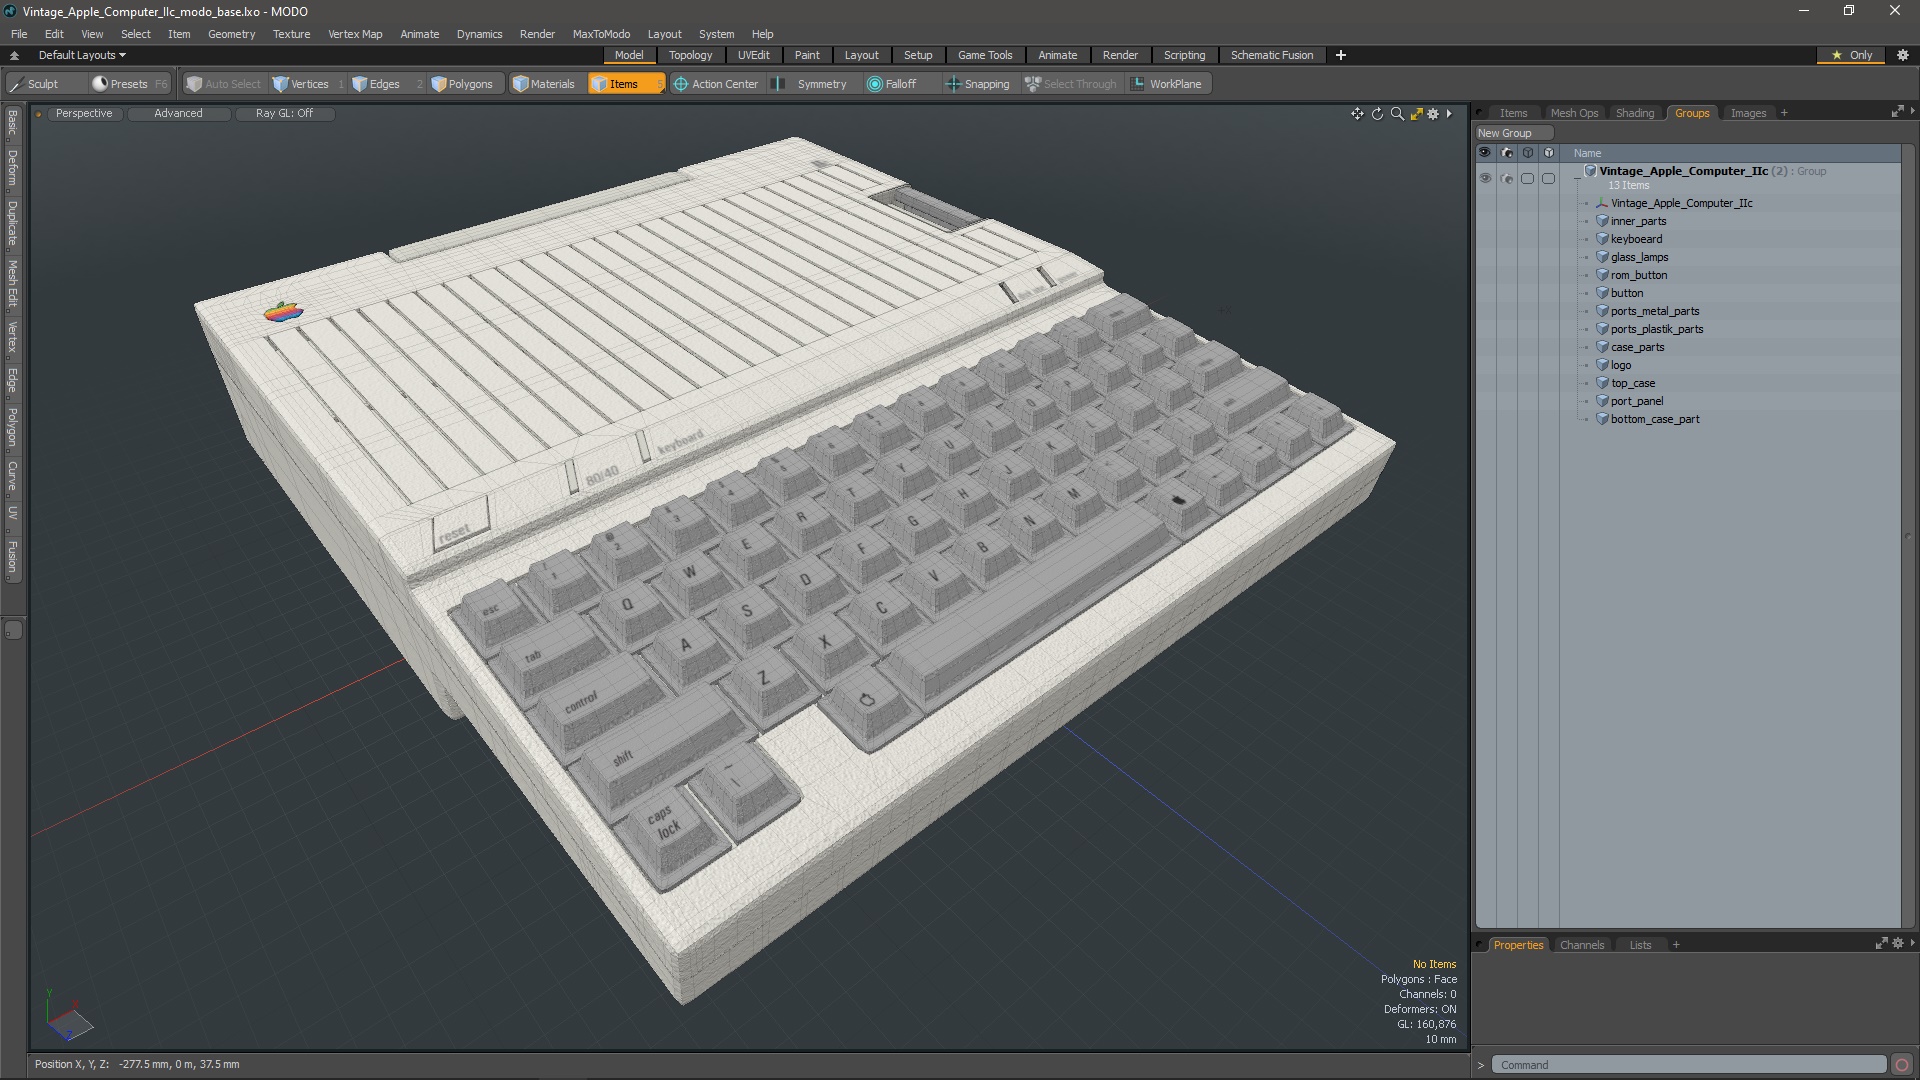Open the Perspective view type dropdown
Image resolution: width=1920 pixels, height=1080 pixels.
coord(84,113)
